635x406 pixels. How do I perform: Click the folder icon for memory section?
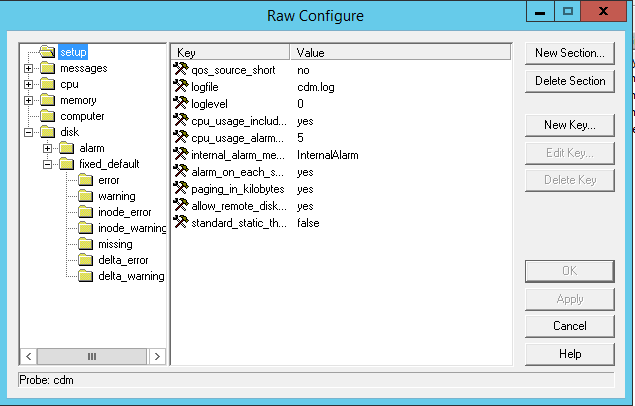[48, 100]
